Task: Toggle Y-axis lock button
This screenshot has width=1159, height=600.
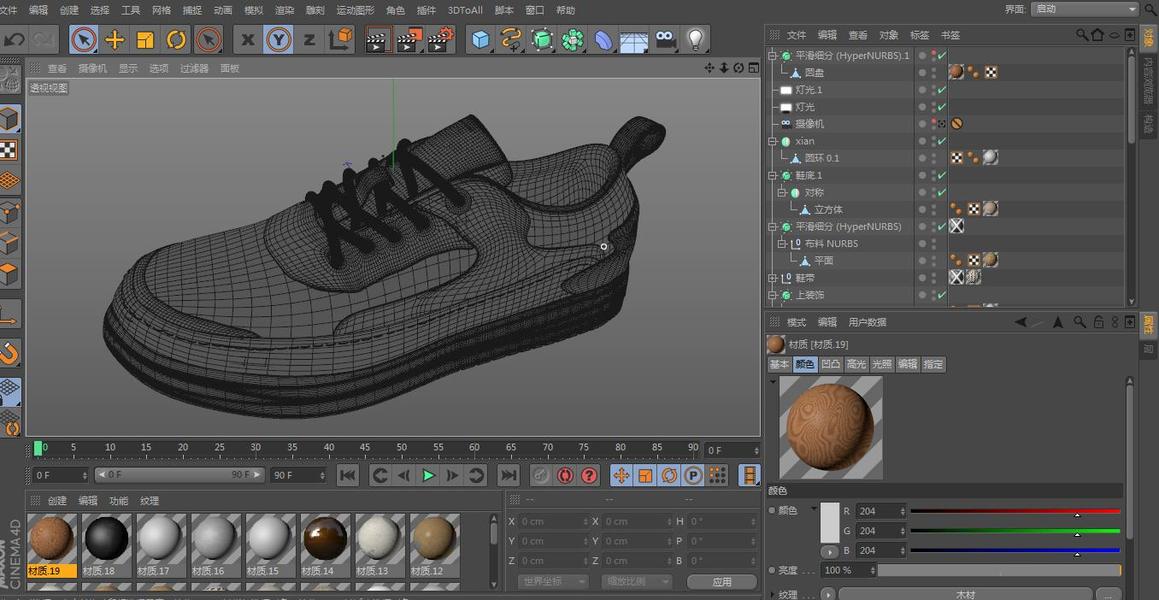Action: 278,40
